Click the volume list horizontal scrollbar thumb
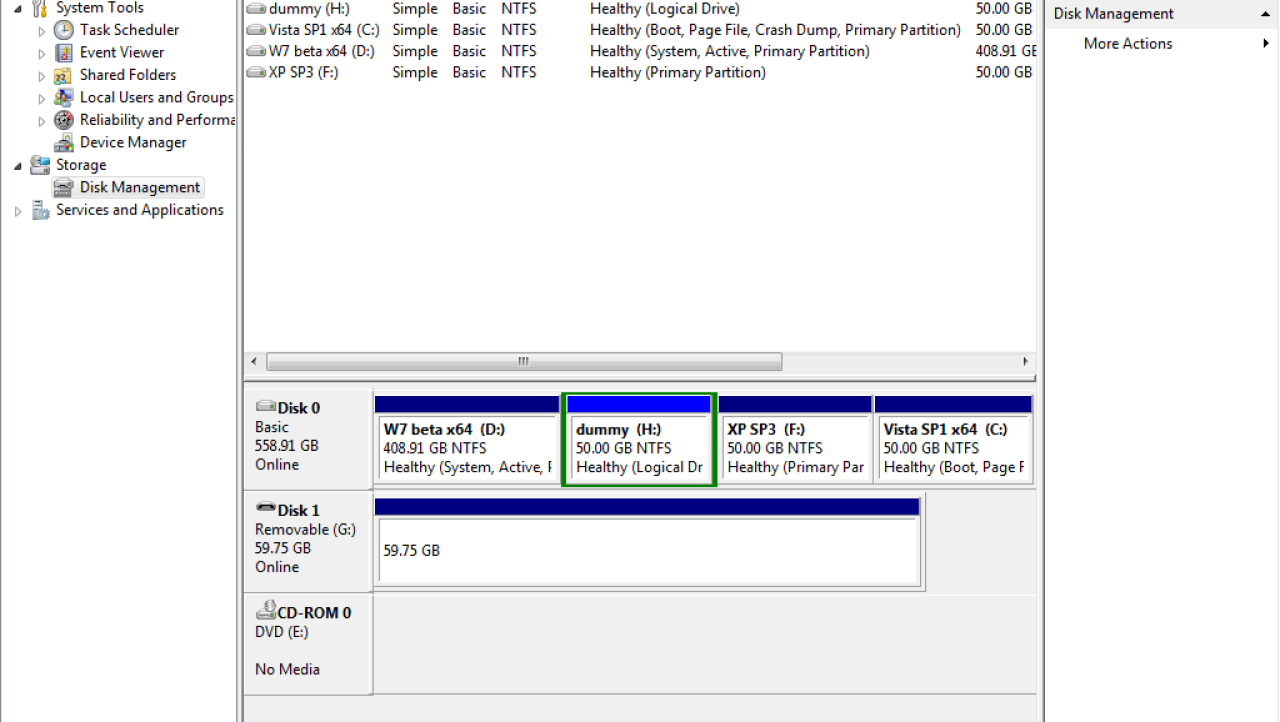1280x722 pixels. click(524, 362)
